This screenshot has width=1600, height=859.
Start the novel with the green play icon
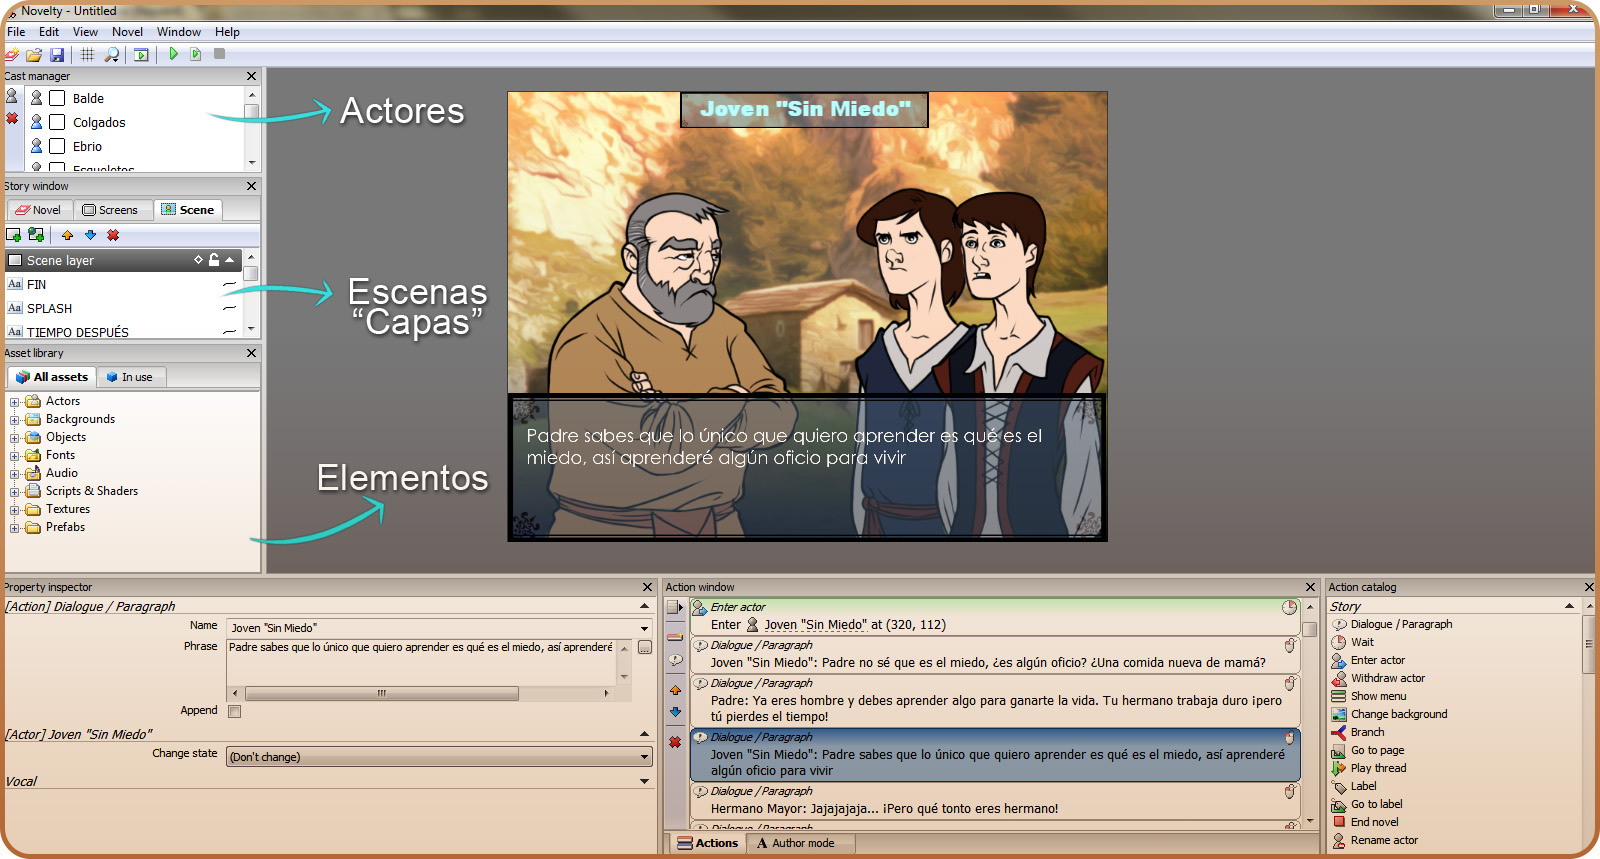pos(173,54)
